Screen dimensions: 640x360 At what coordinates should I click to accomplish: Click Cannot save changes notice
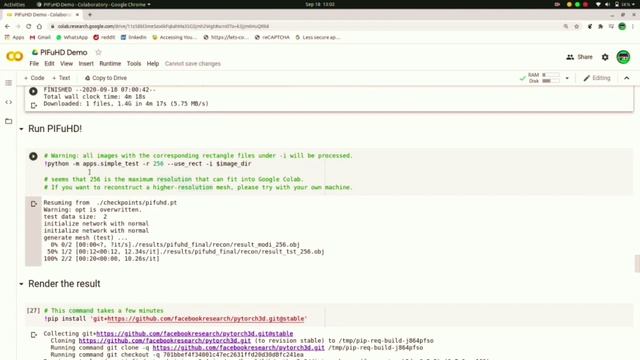click(x=193, y=64)
